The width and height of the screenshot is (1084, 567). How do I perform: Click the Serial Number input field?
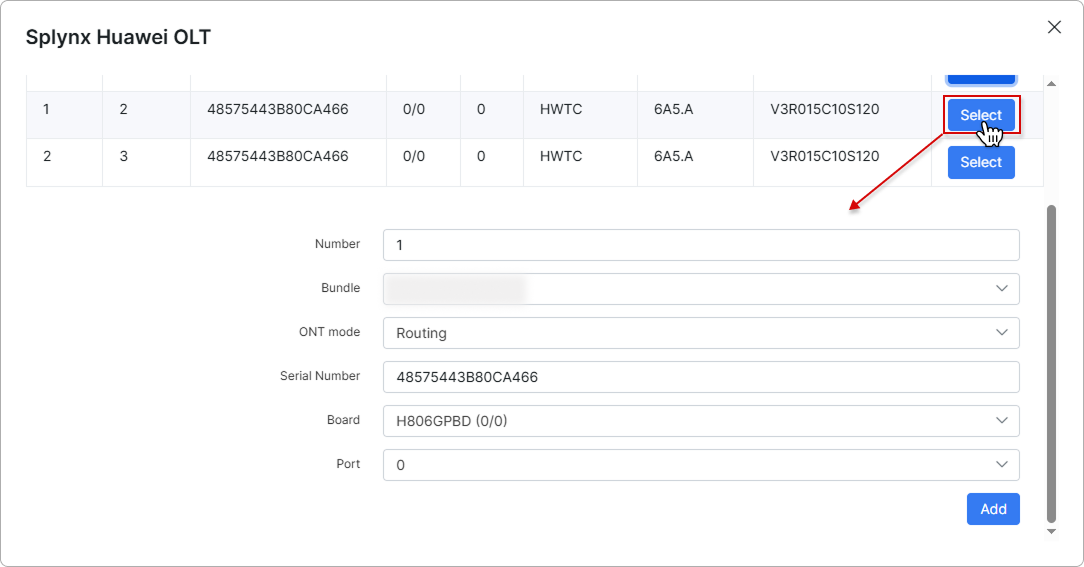pyautogui.click(x=701, y=377)
